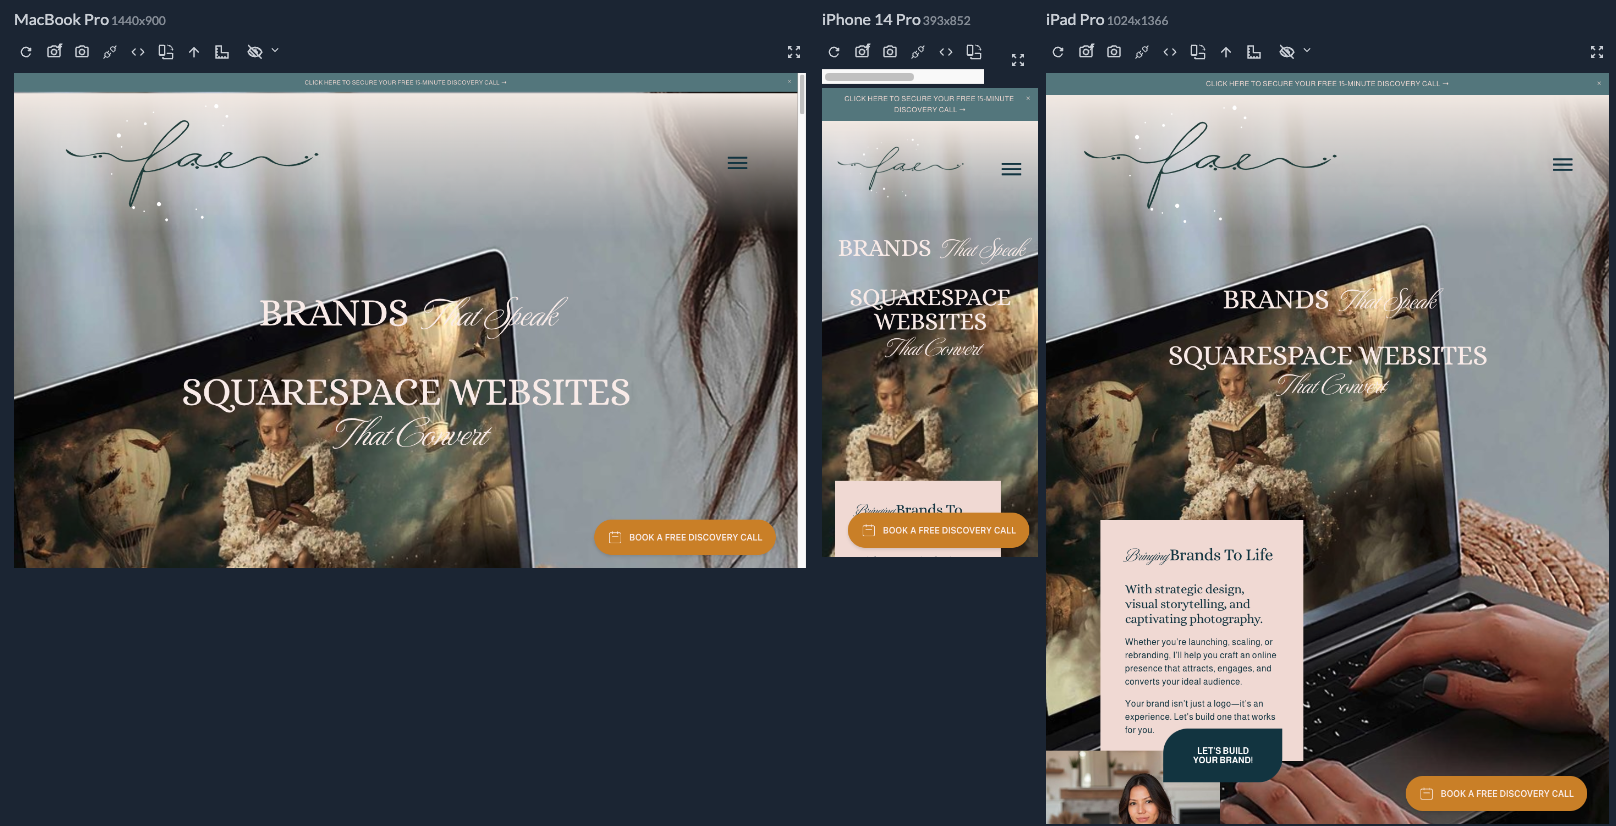Viewport: 1616px width, 826px height.
Task: Rotate the MacBook Pro device
Action: [x=166, y=52]
